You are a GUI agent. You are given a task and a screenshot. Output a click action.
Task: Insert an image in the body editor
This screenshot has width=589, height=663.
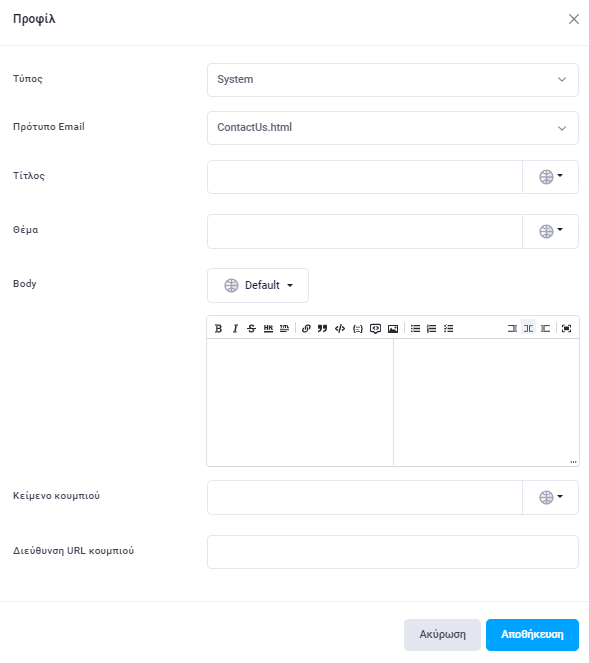point(393,329)
